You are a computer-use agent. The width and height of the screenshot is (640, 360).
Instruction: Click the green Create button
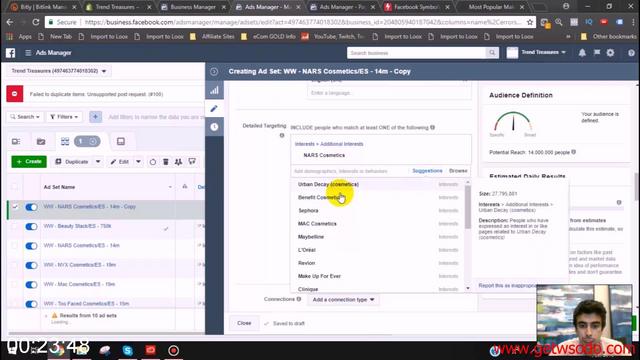coord(29,162)
